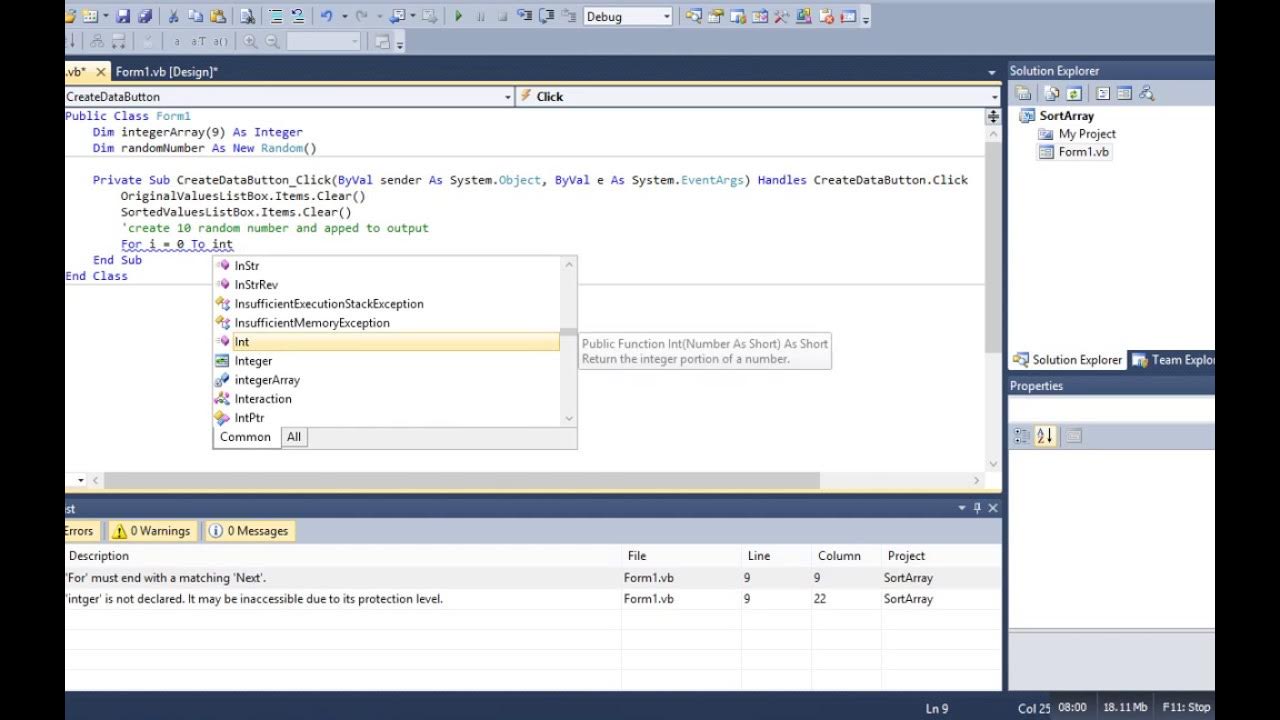Click the Navigate Backward toolbar icon
The height and width of the screenshot is (720, 1280).
point(398,17)
